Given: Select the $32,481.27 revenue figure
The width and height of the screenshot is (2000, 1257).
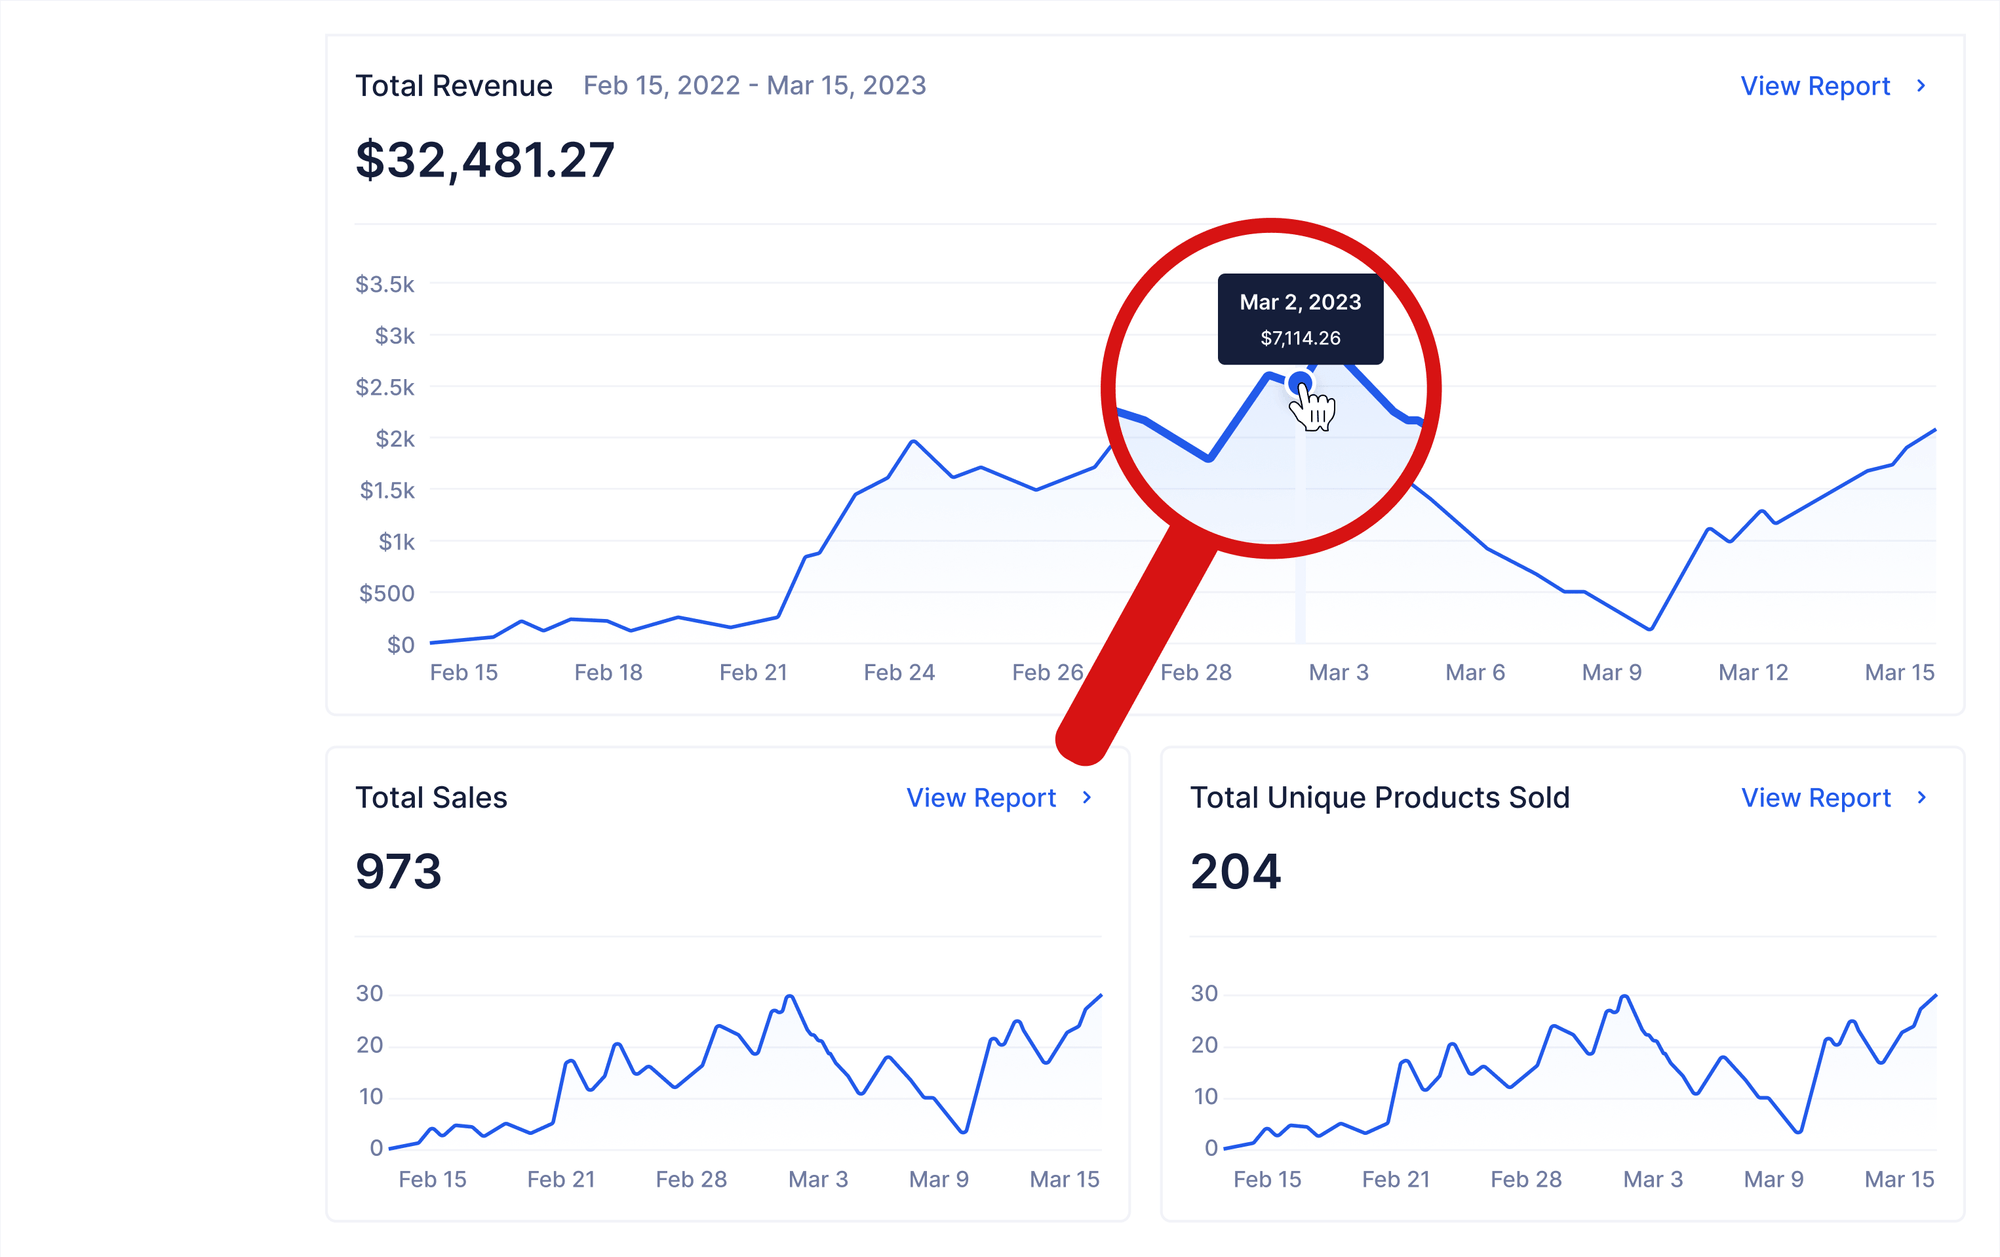Looking at the screenshot, I should (x=485, y=157).
